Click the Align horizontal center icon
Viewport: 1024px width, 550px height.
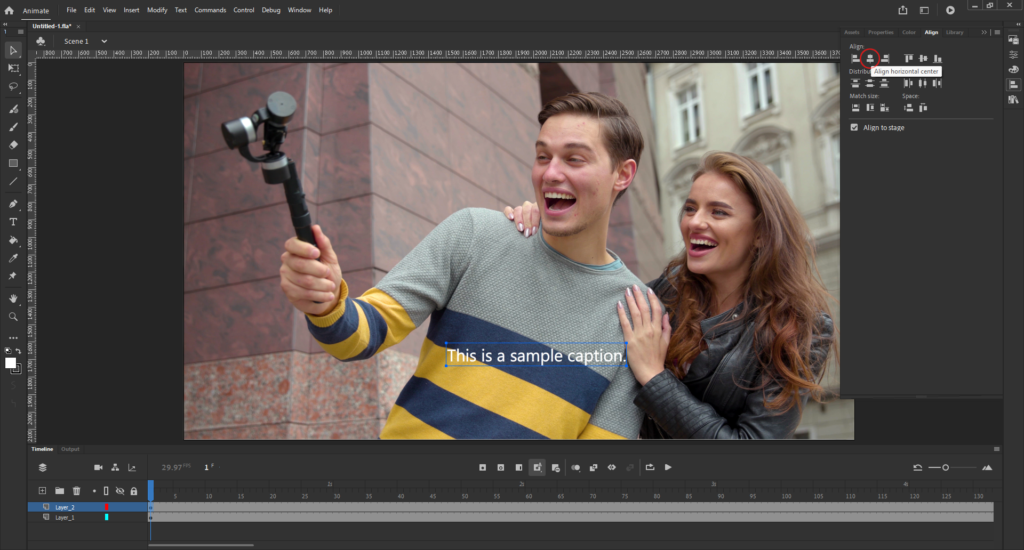tap(870, 59)
